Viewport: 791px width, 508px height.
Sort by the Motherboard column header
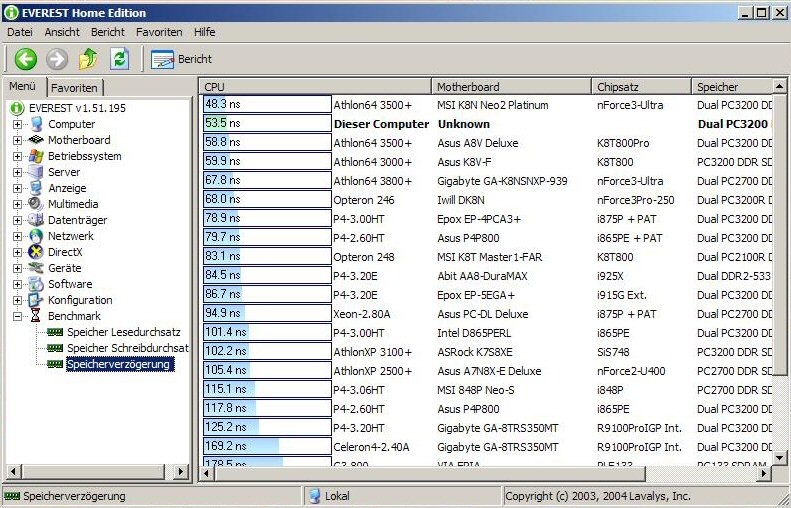512,87
